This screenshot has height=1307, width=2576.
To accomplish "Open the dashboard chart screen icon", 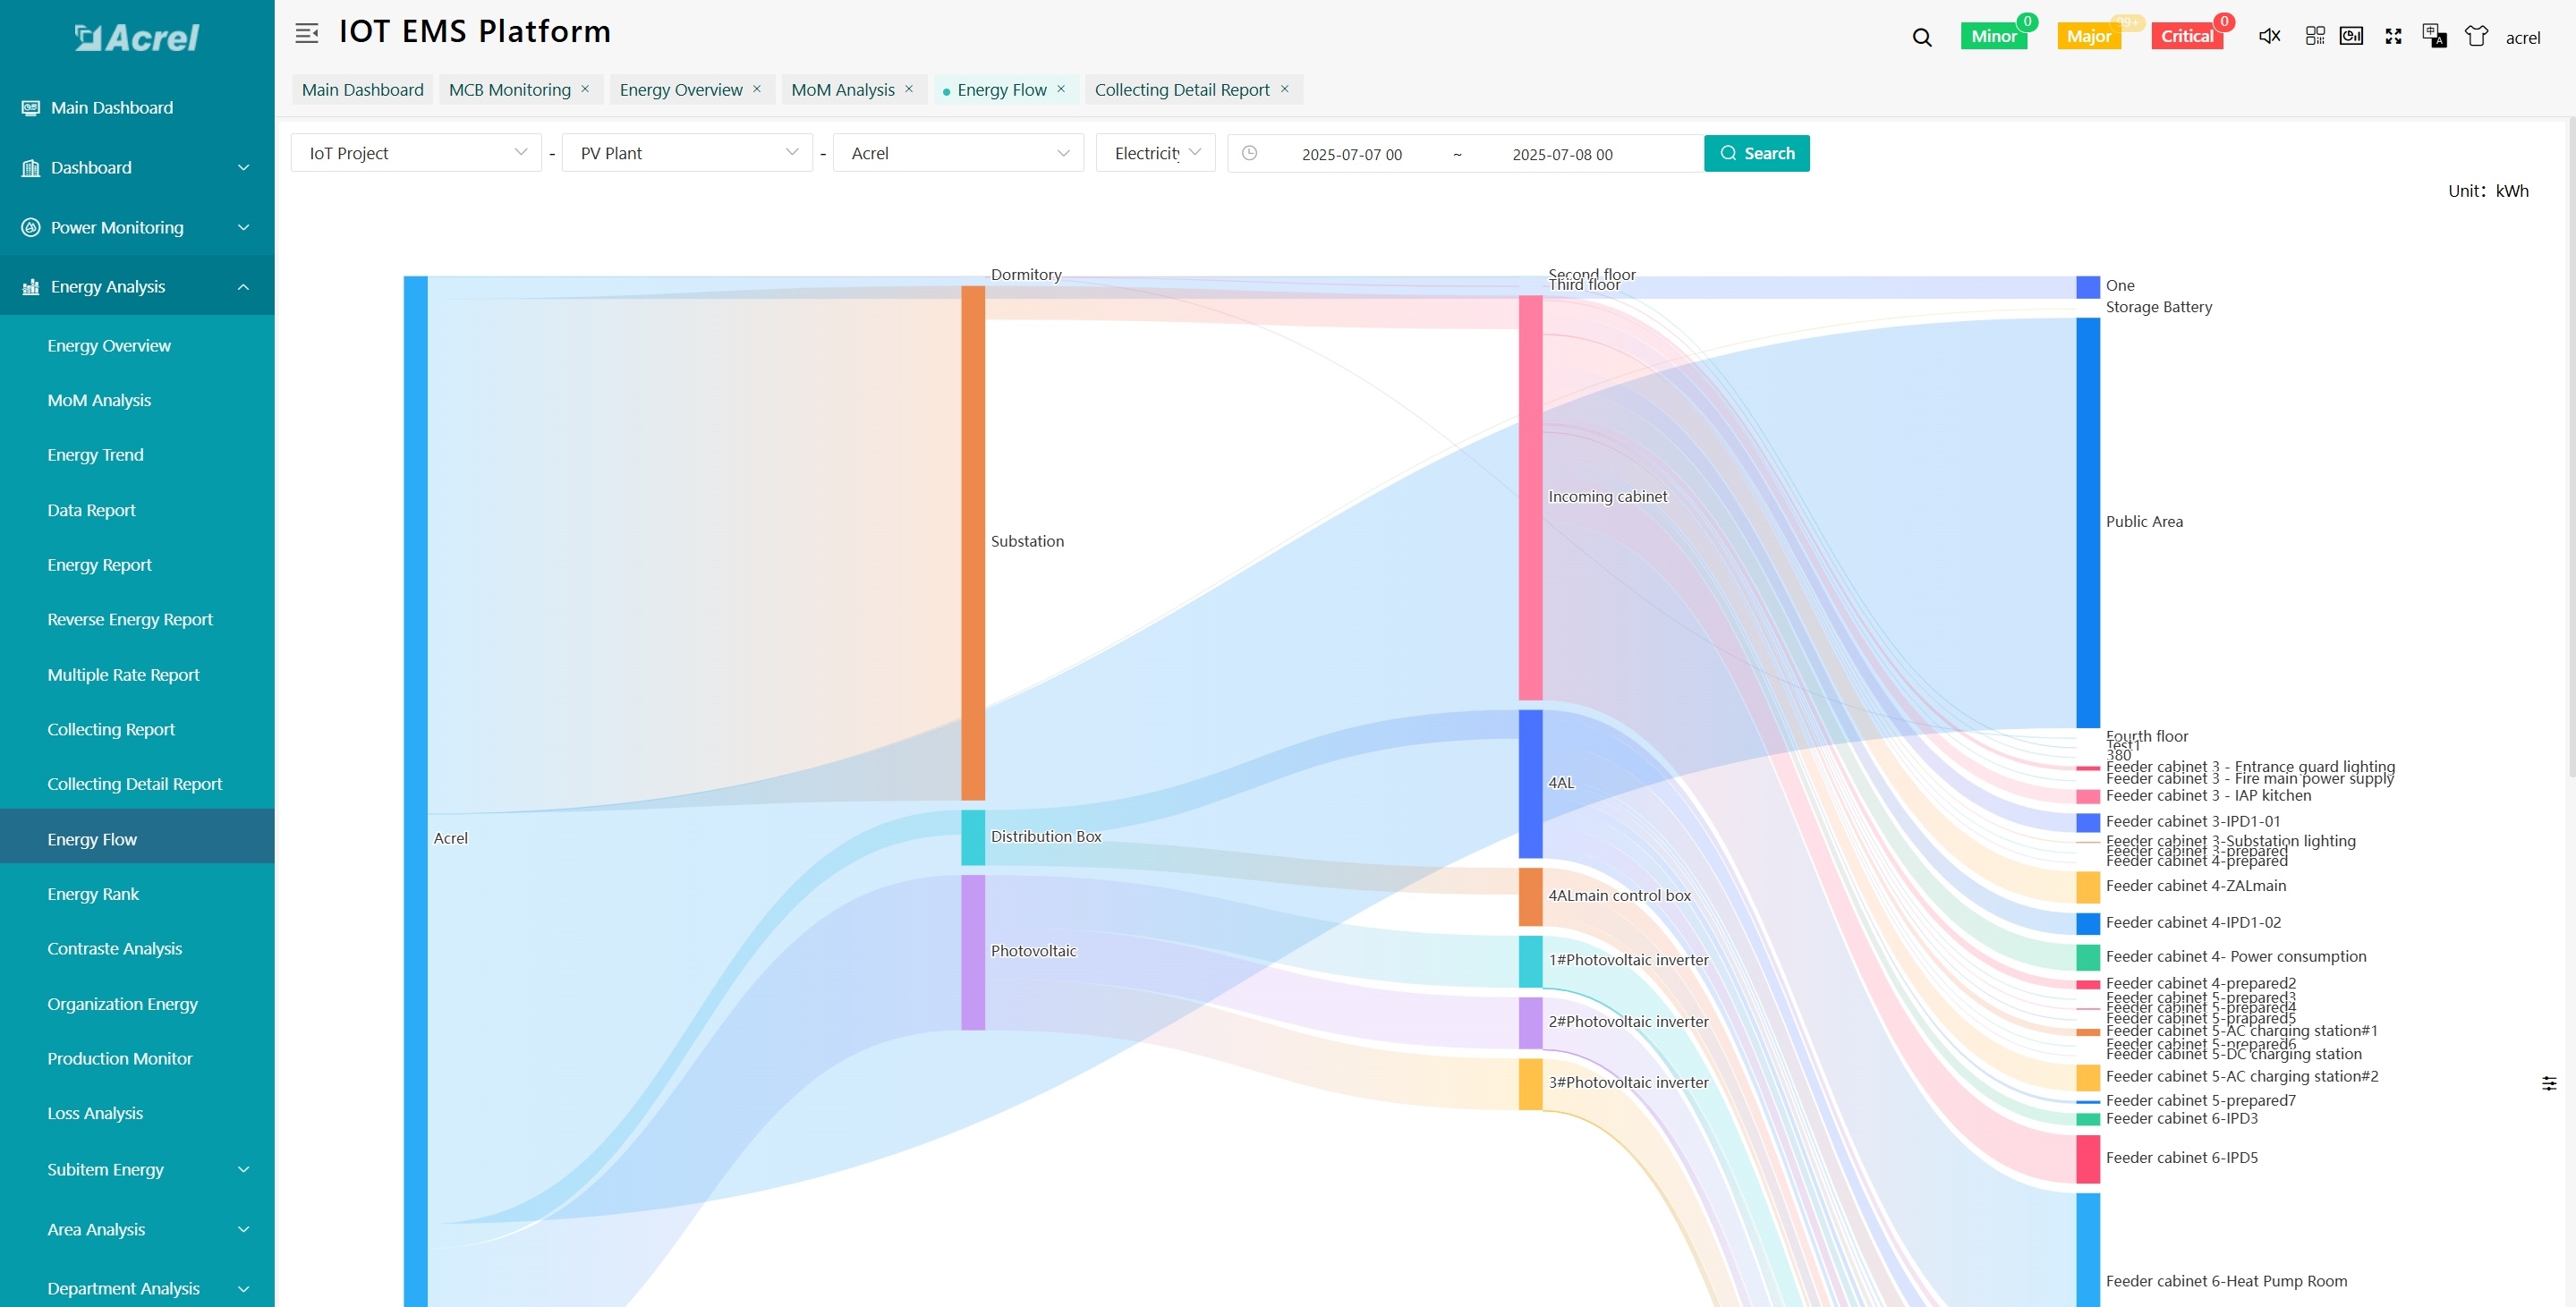I will tap(2351, 36).
